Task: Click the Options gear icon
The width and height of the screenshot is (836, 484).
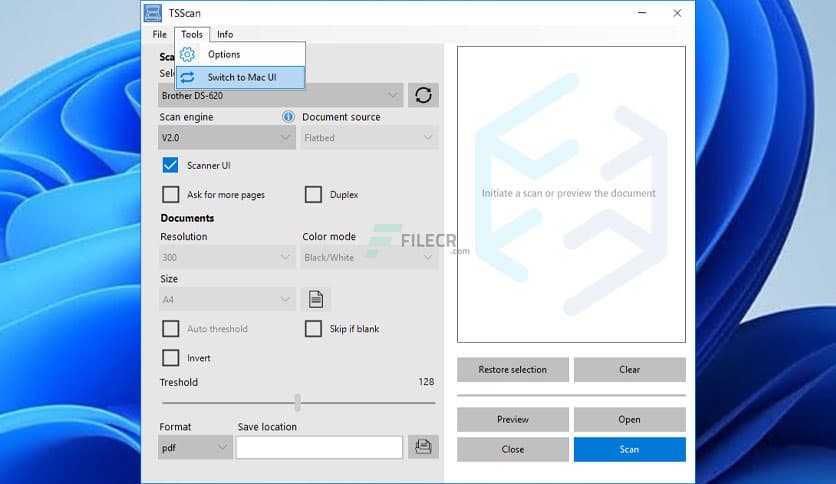Action: [x=187, y=54]
